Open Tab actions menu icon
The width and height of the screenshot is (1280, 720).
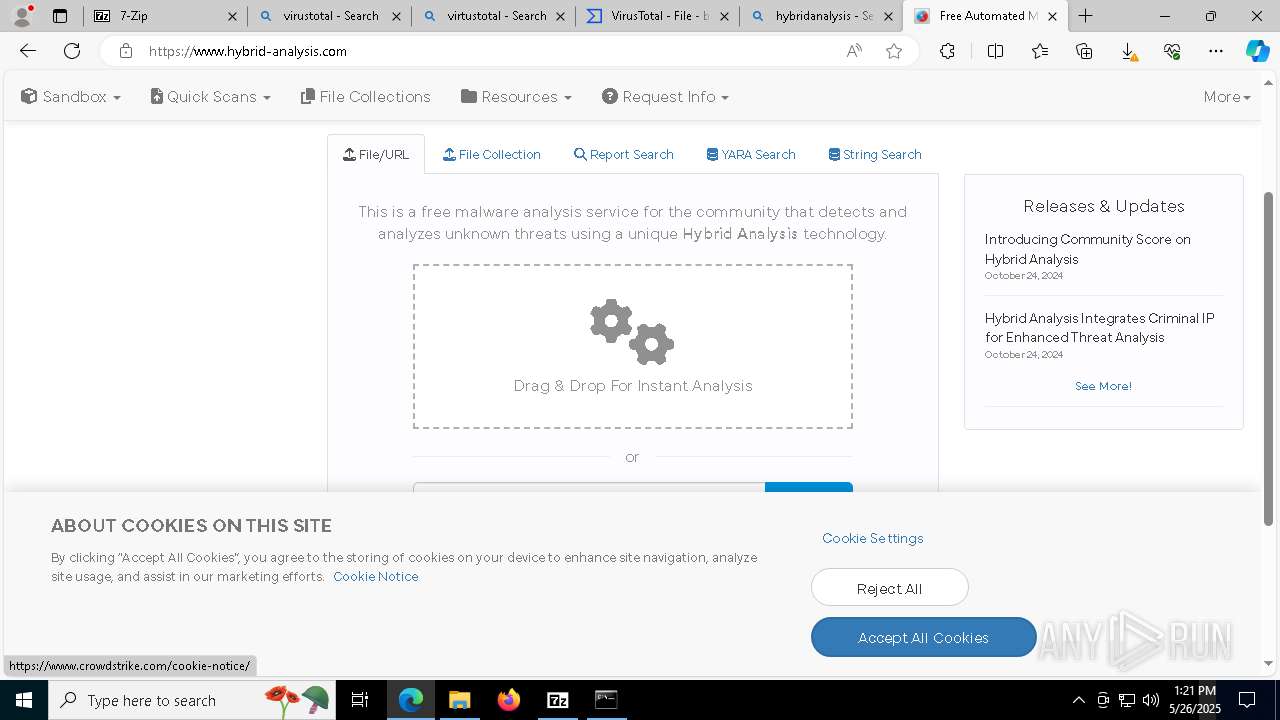60,16
